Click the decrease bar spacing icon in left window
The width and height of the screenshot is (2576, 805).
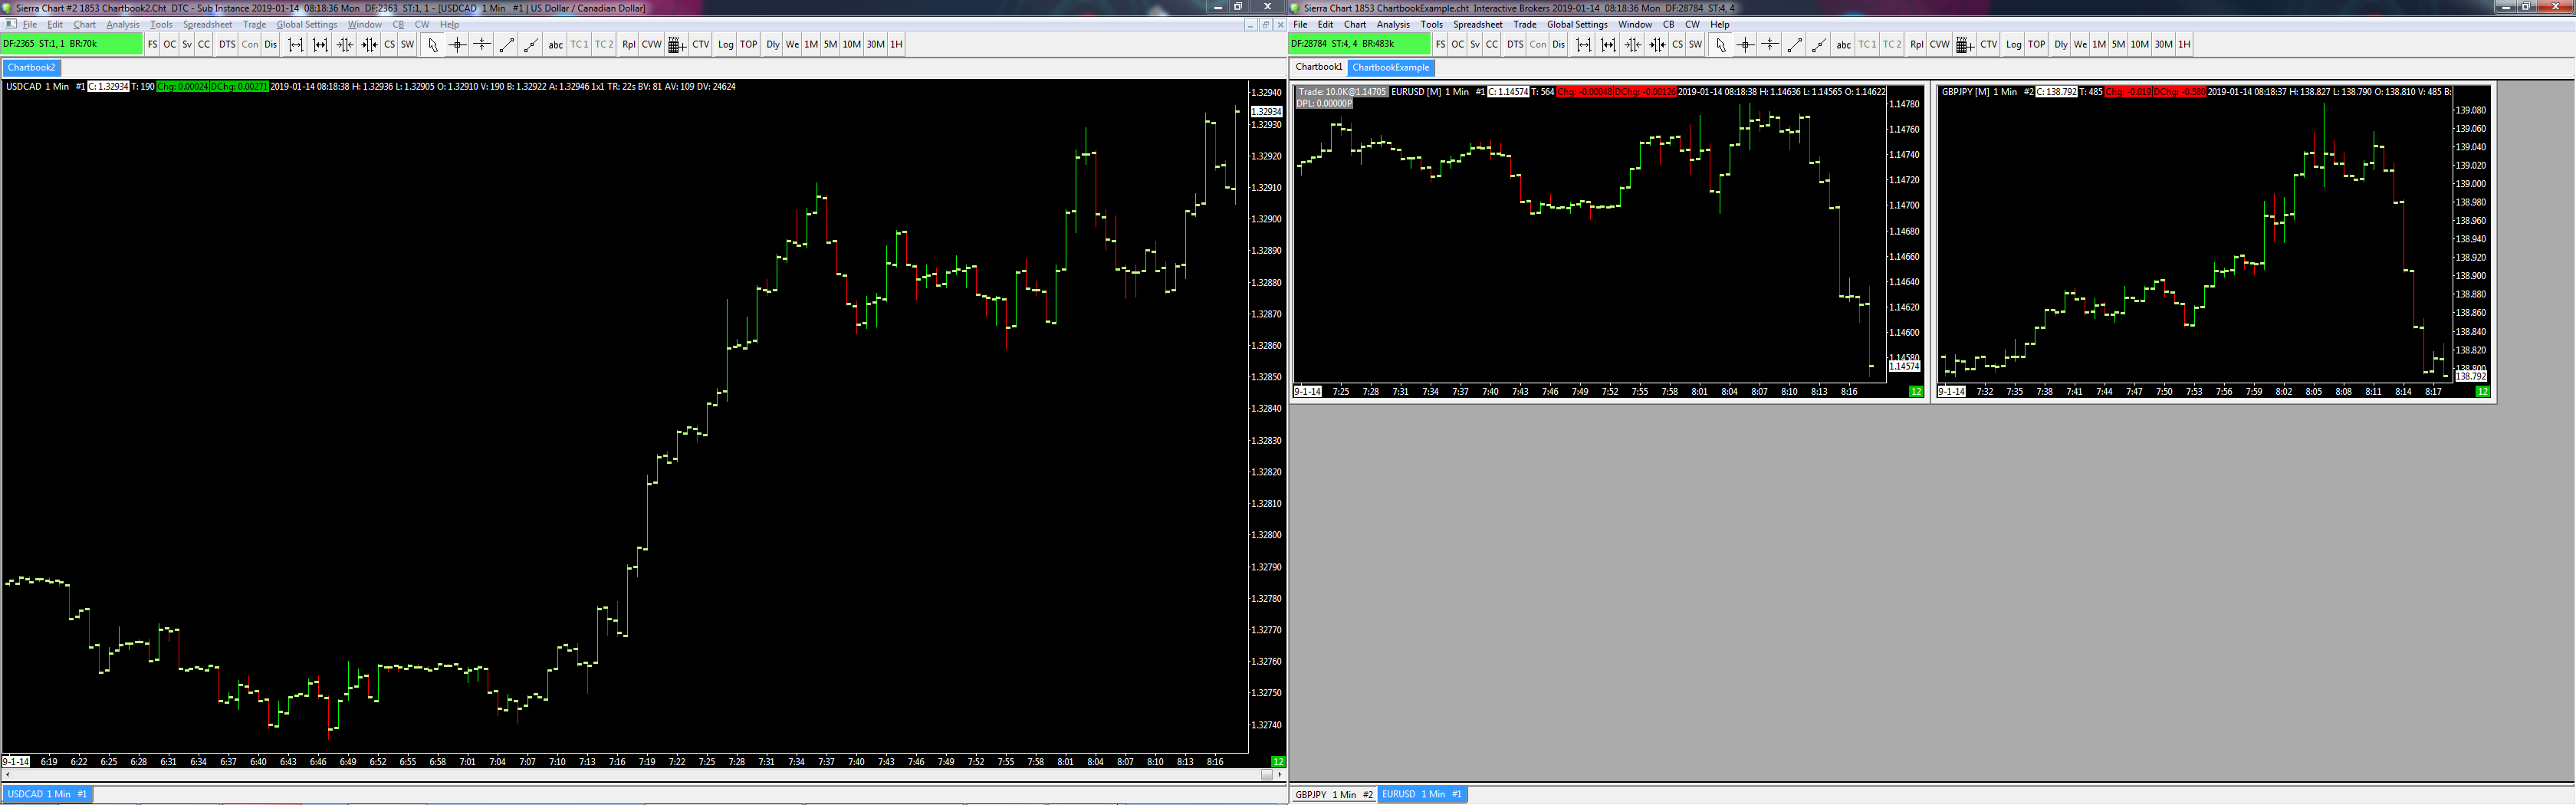click(345, 44)
